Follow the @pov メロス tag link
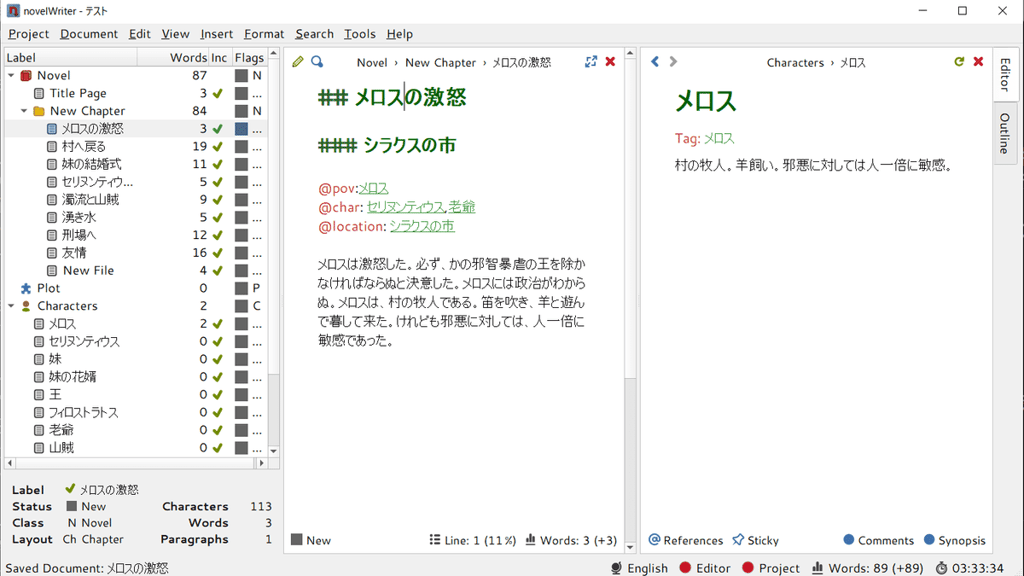1024x576 pixels. point(374,188)
